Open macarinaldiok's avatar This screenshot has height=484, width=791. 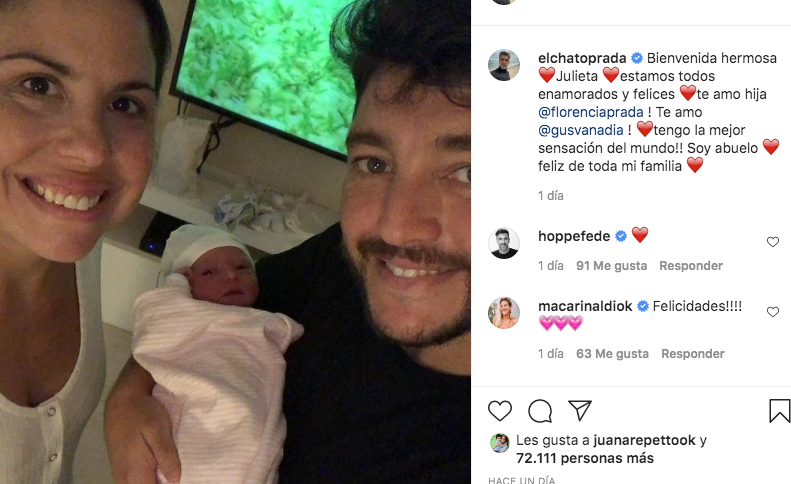coord(504,313)
